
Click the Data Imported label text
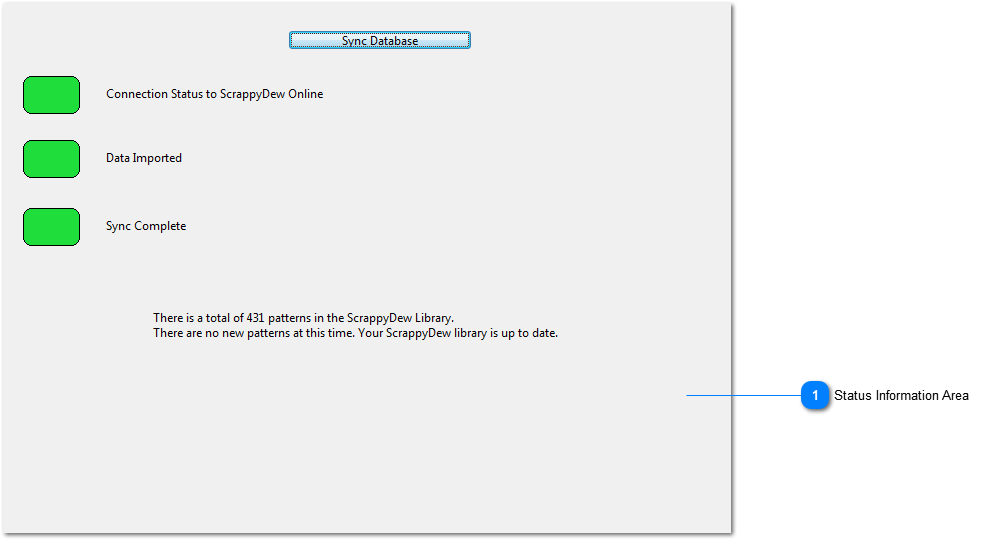click(x=144, y=158)
